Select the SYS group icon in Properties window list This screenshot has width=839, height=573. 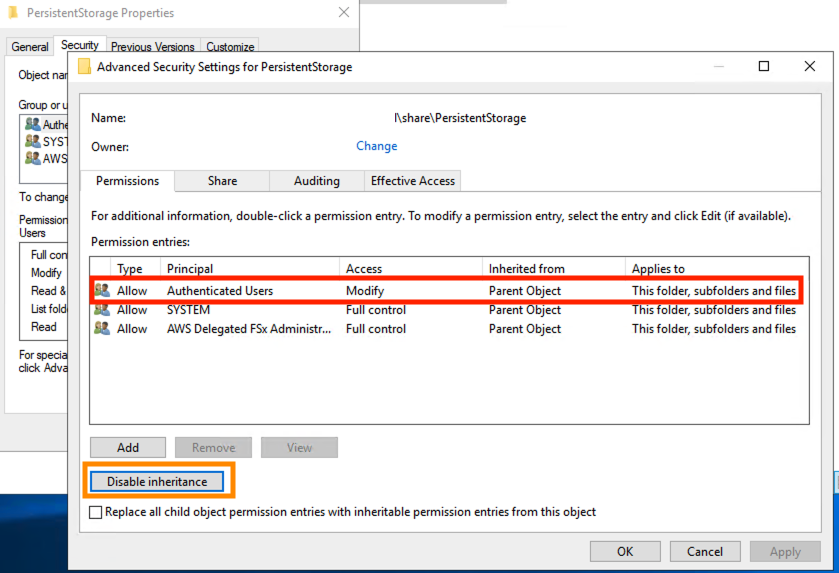[33, 141]
